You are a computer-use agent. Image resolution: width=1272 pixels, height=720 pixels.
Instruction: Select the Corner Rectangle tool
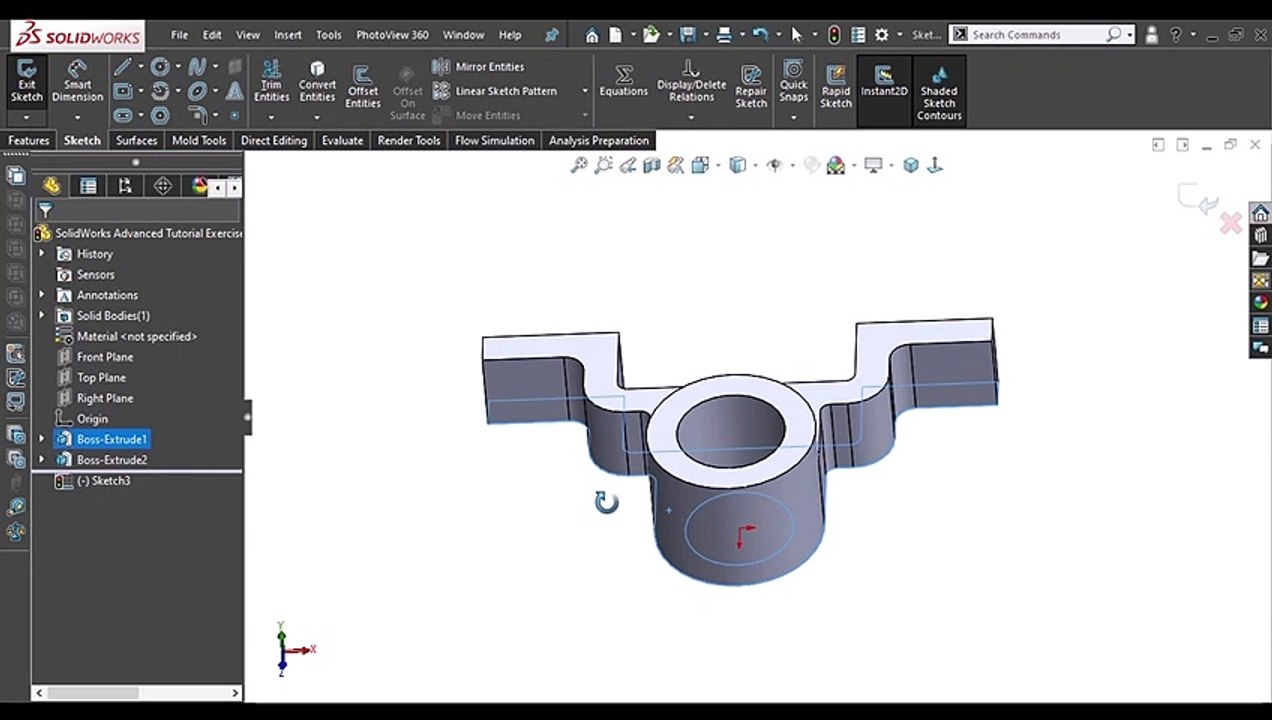[122, 91]
